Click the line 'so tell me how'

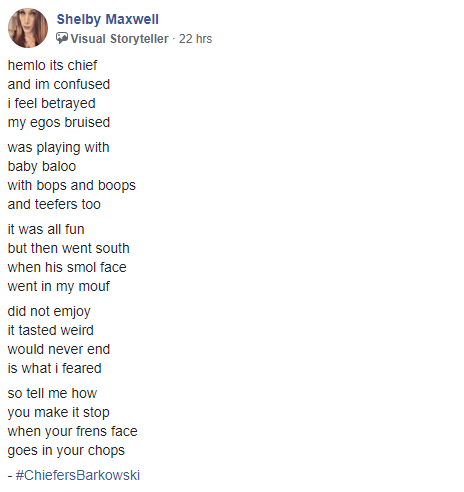coord(52,393)
